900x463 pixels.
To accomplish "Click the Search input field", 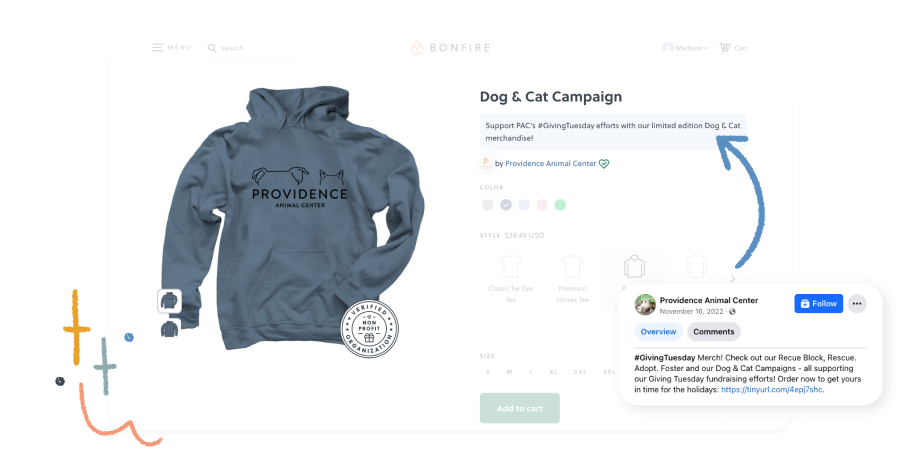I will [250, 48].
